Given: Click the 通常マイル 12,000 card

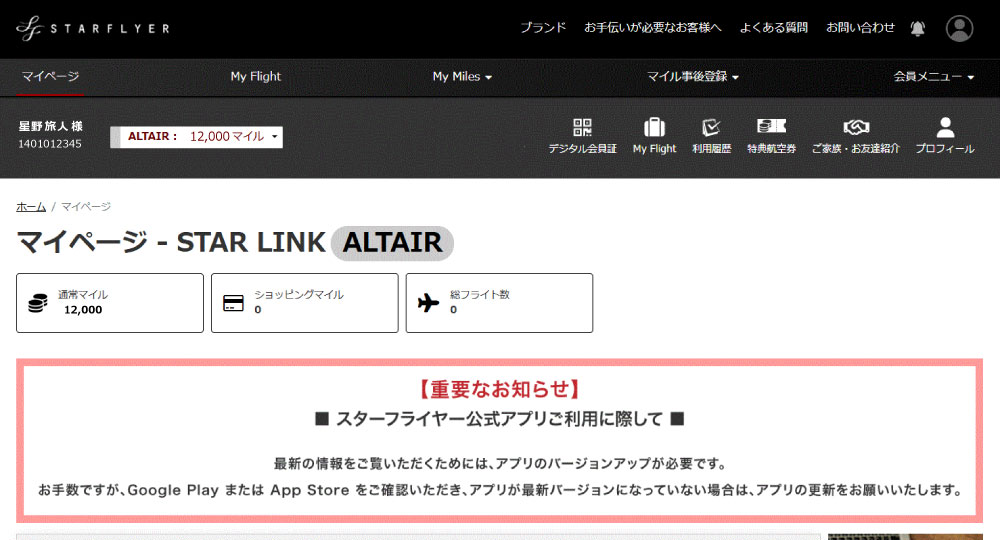Looking at the screenshot, I should (110, 303).
